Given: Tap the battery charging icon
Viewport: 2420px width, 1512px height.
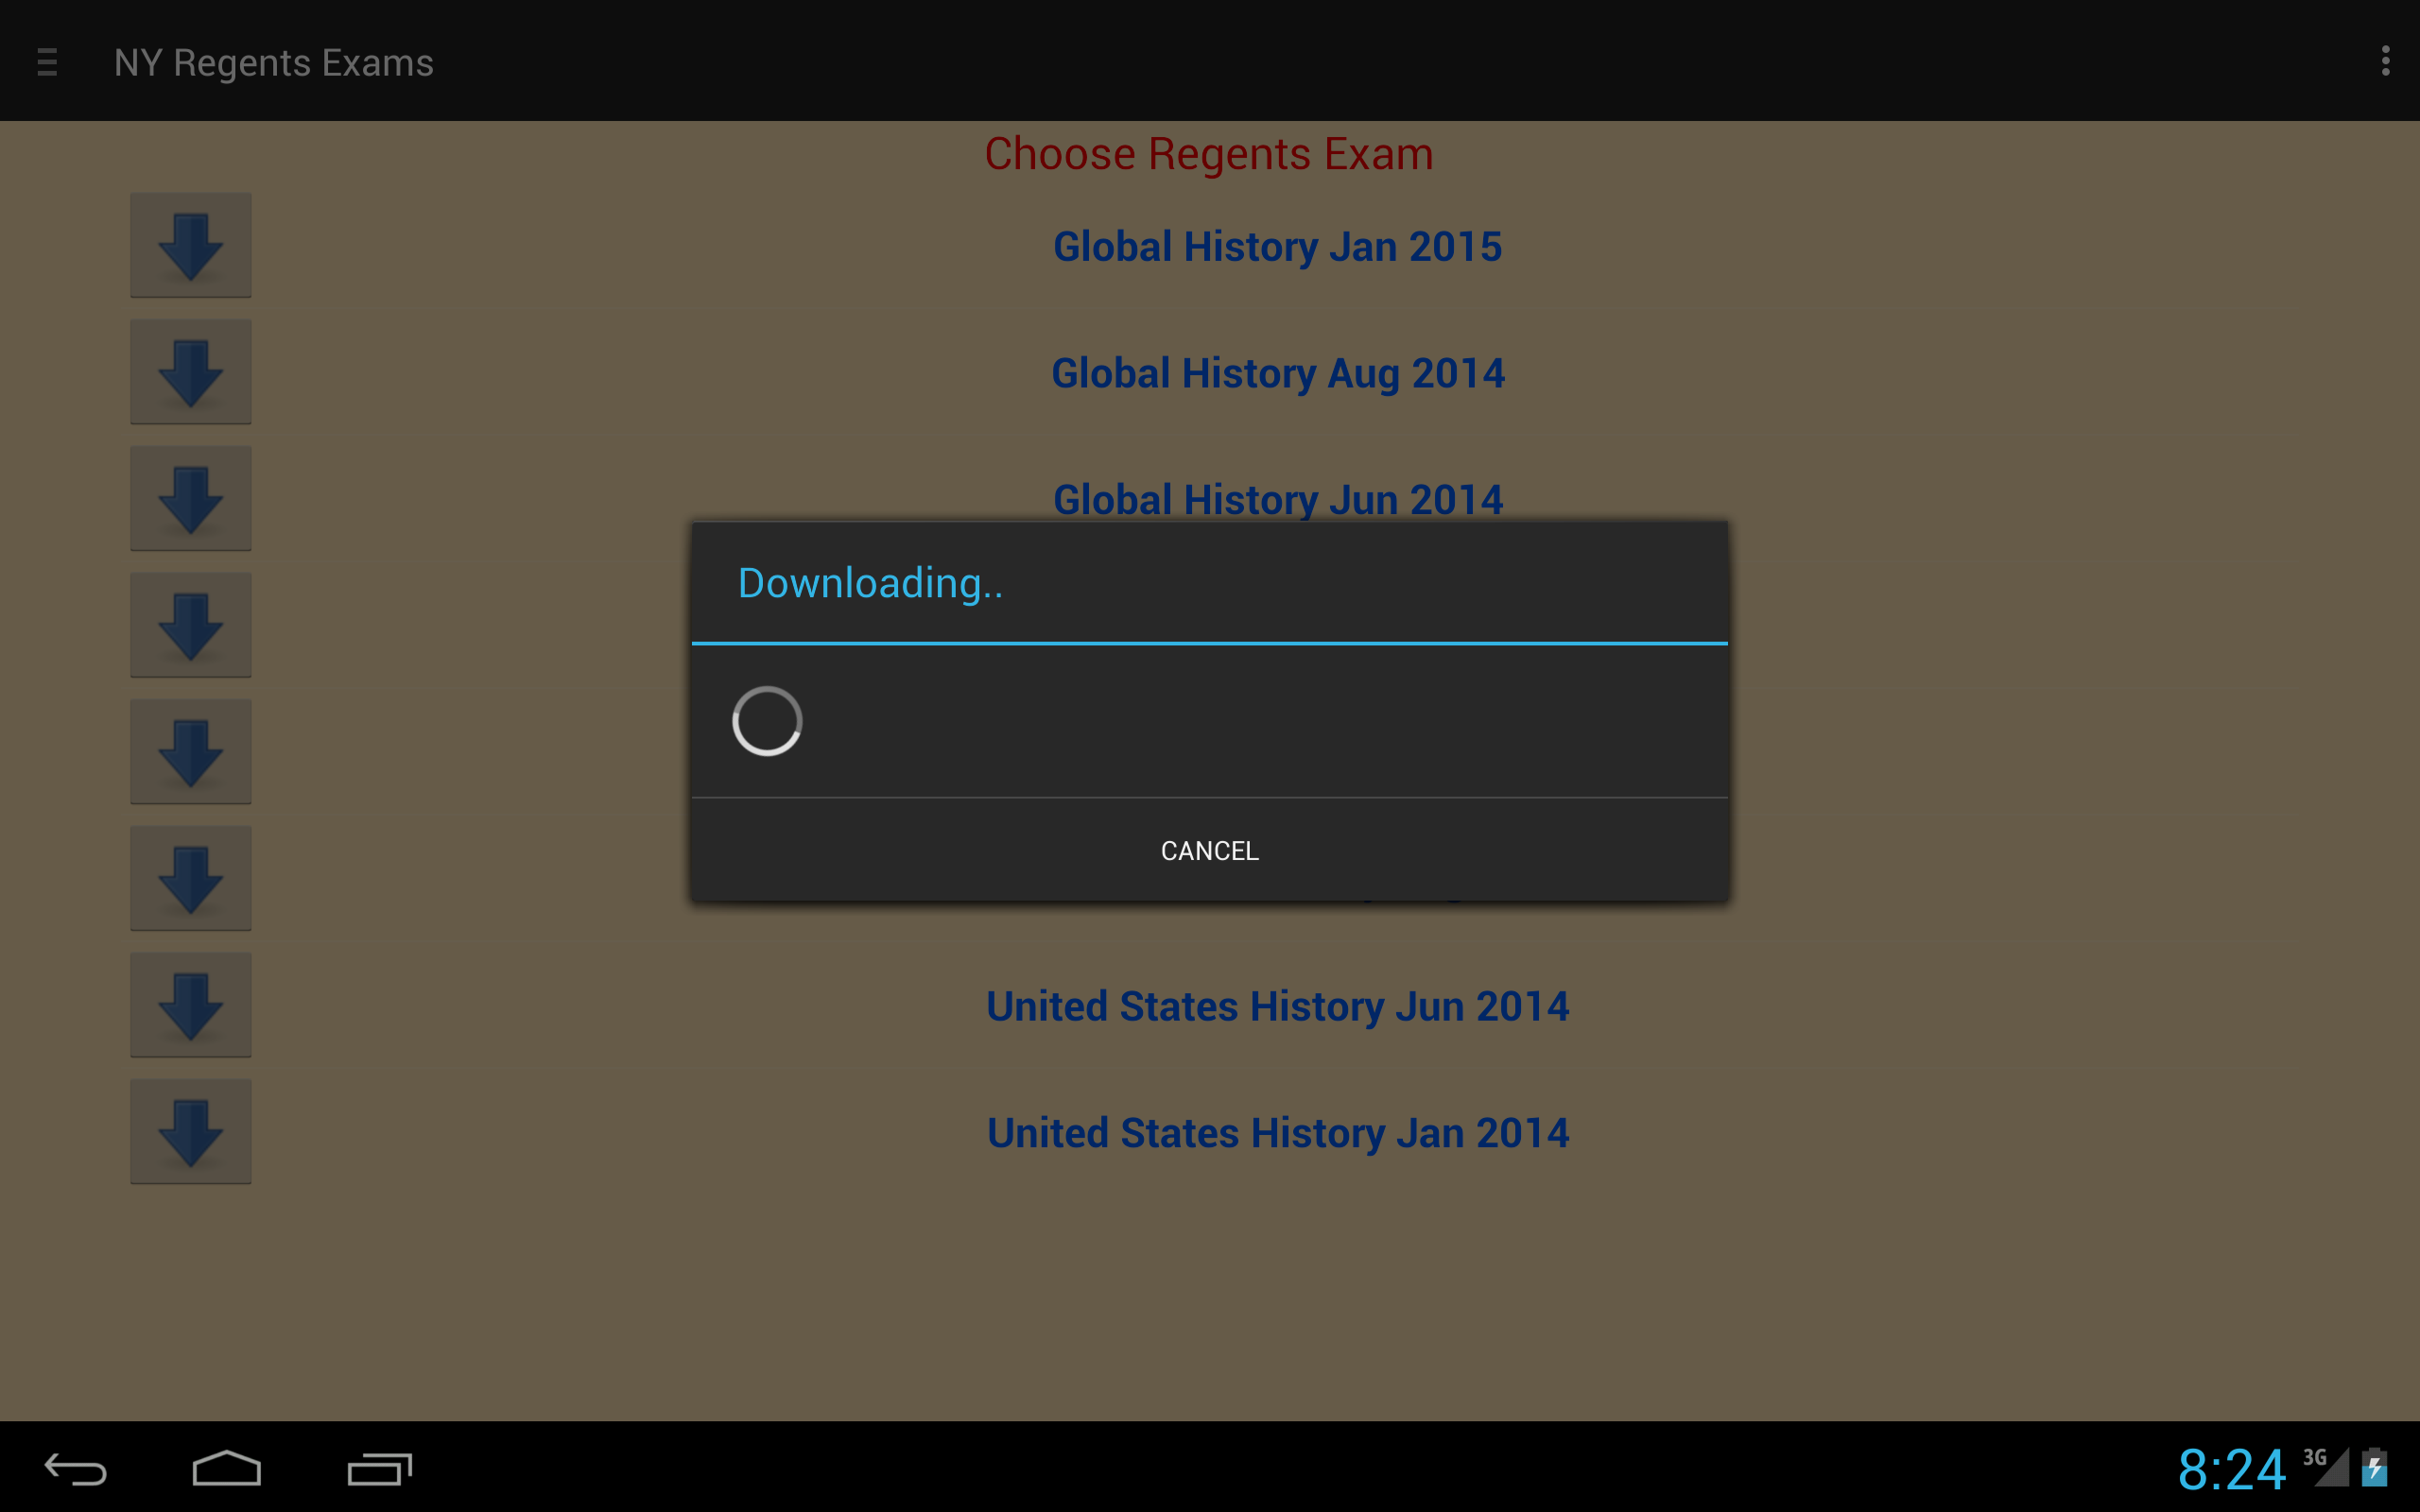Looking at the screenshot, I should [2375, 1467].
